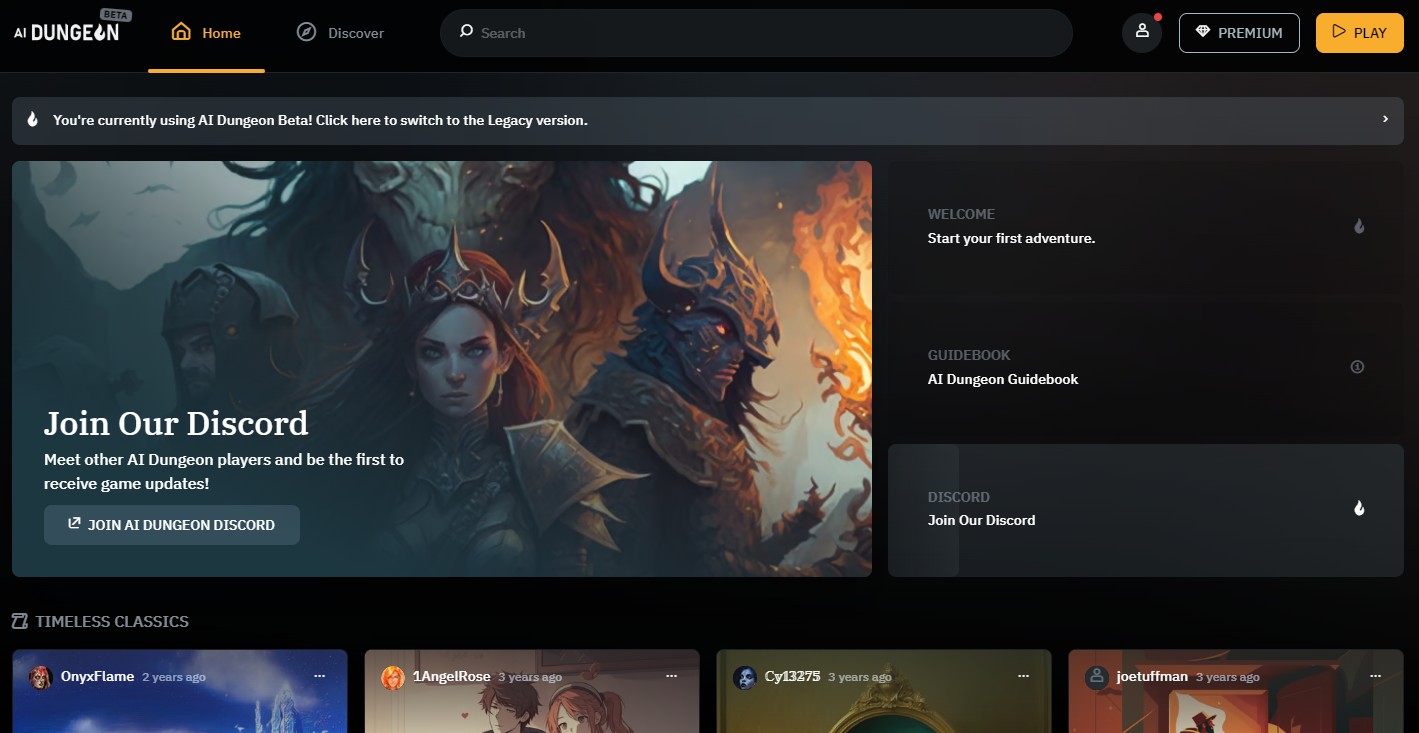This screenshot has height=733, width=1419.
Task: Select the Discord carousel item
Action: [1146, 510]
